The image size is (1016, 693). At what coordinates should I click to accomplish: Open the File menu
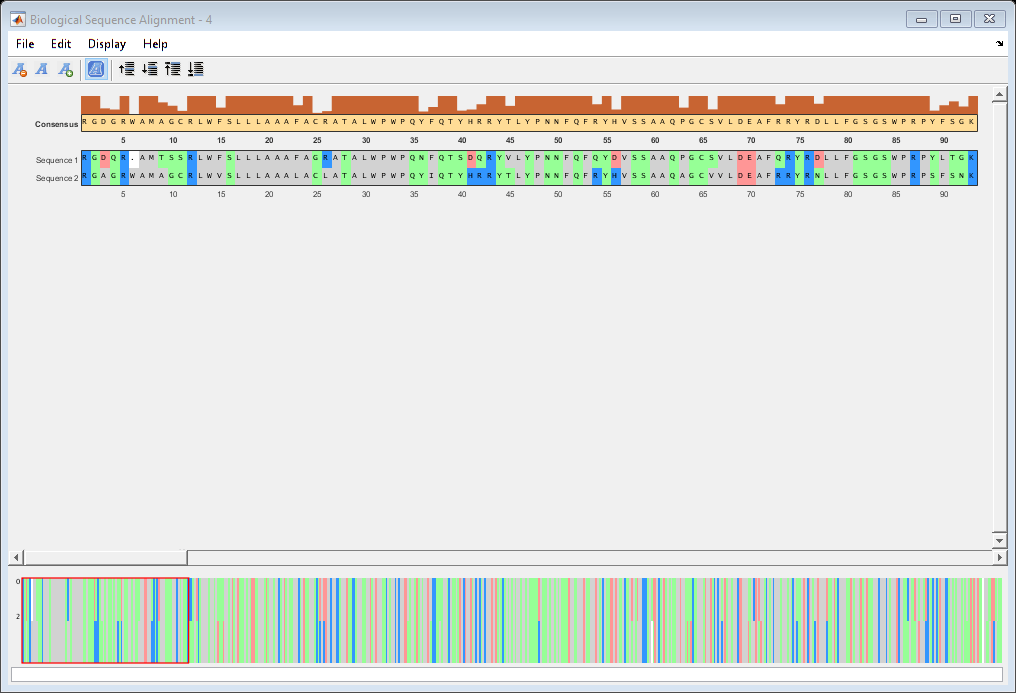(x=25, y=44)
